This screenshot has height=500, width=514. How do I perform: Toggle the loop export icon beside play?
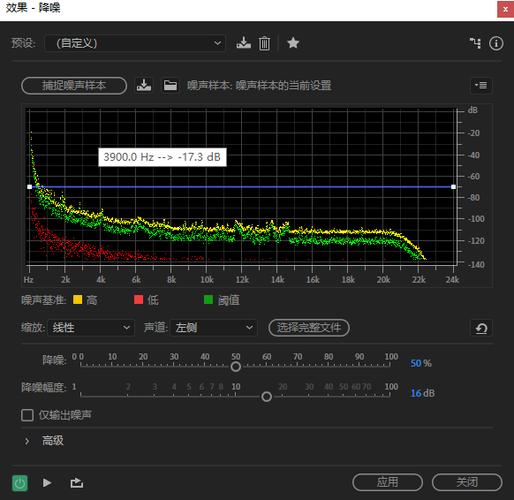[x=77, y=483]
